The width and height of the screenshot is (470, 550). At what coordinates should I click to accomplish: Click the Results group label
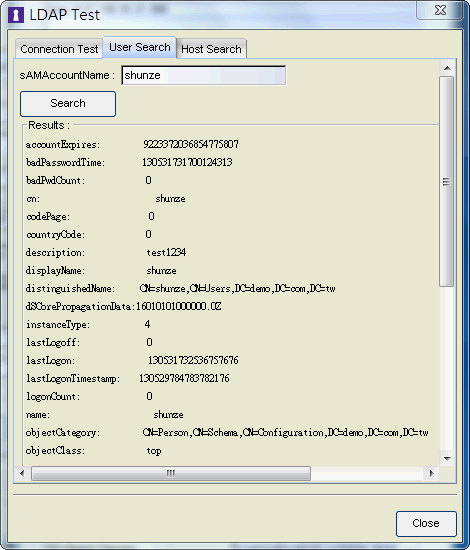pos(49,125)
